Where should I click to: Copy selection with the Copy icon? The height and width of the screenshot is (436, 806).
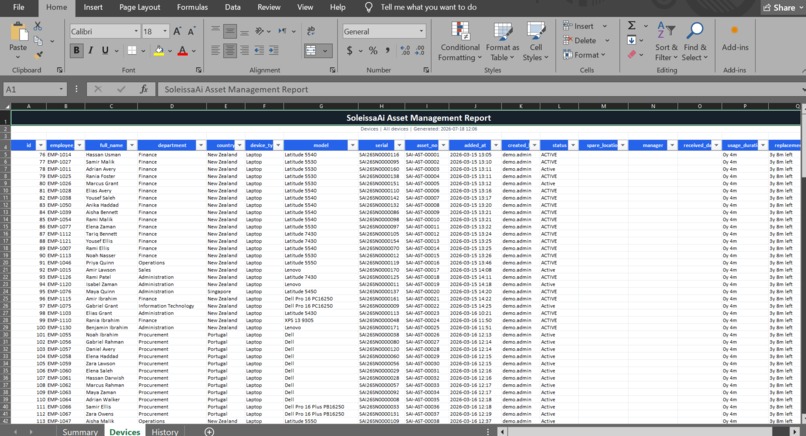pos(38,41)
